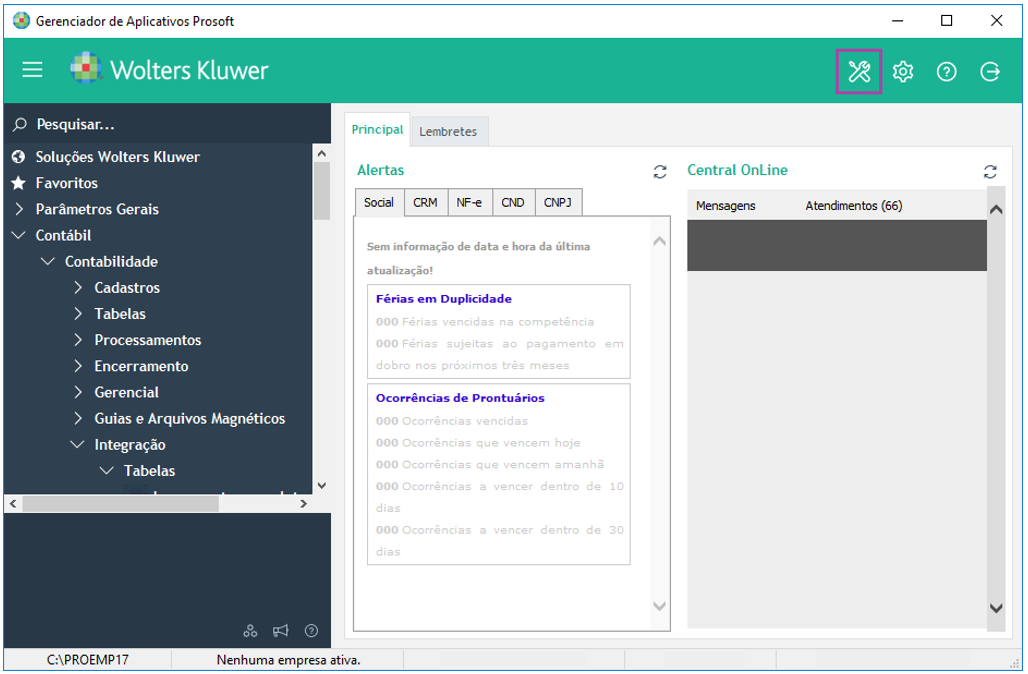
Task: Click sidebar horizontal scroll right arrow
Action: pyautogui.click(x=303, y=504)
